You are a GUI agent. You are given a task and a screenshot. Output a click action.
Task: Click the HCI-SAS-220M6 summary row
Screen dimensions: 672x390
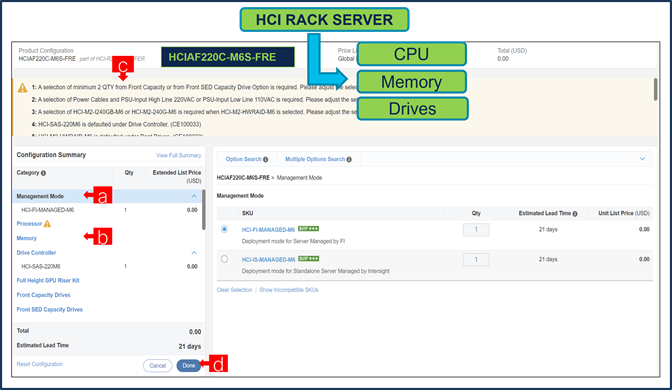108,267
